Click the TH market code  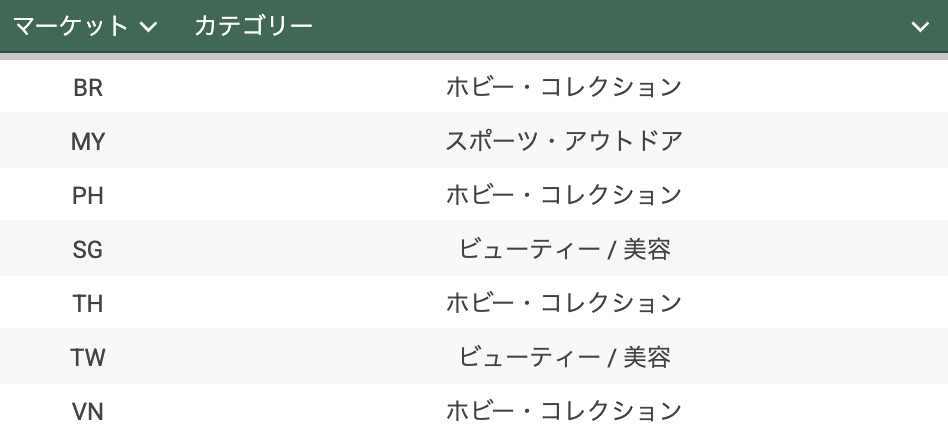(x=88, y=304)
